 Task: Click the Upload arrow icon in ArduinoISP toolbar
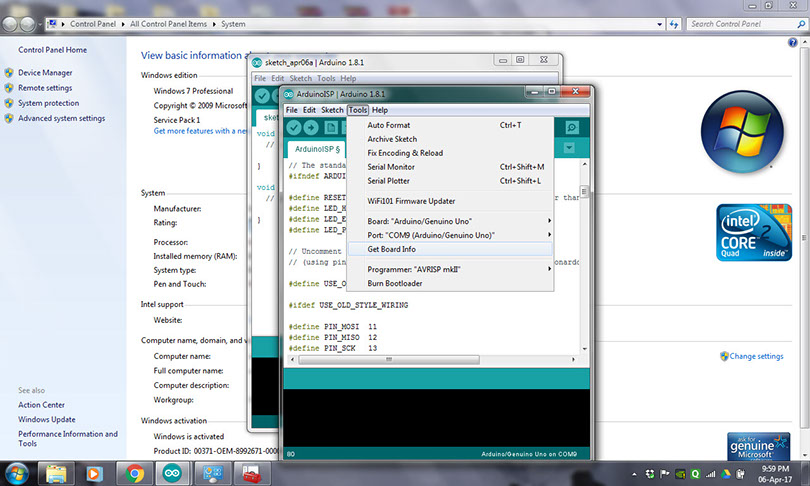click(311, 128)
